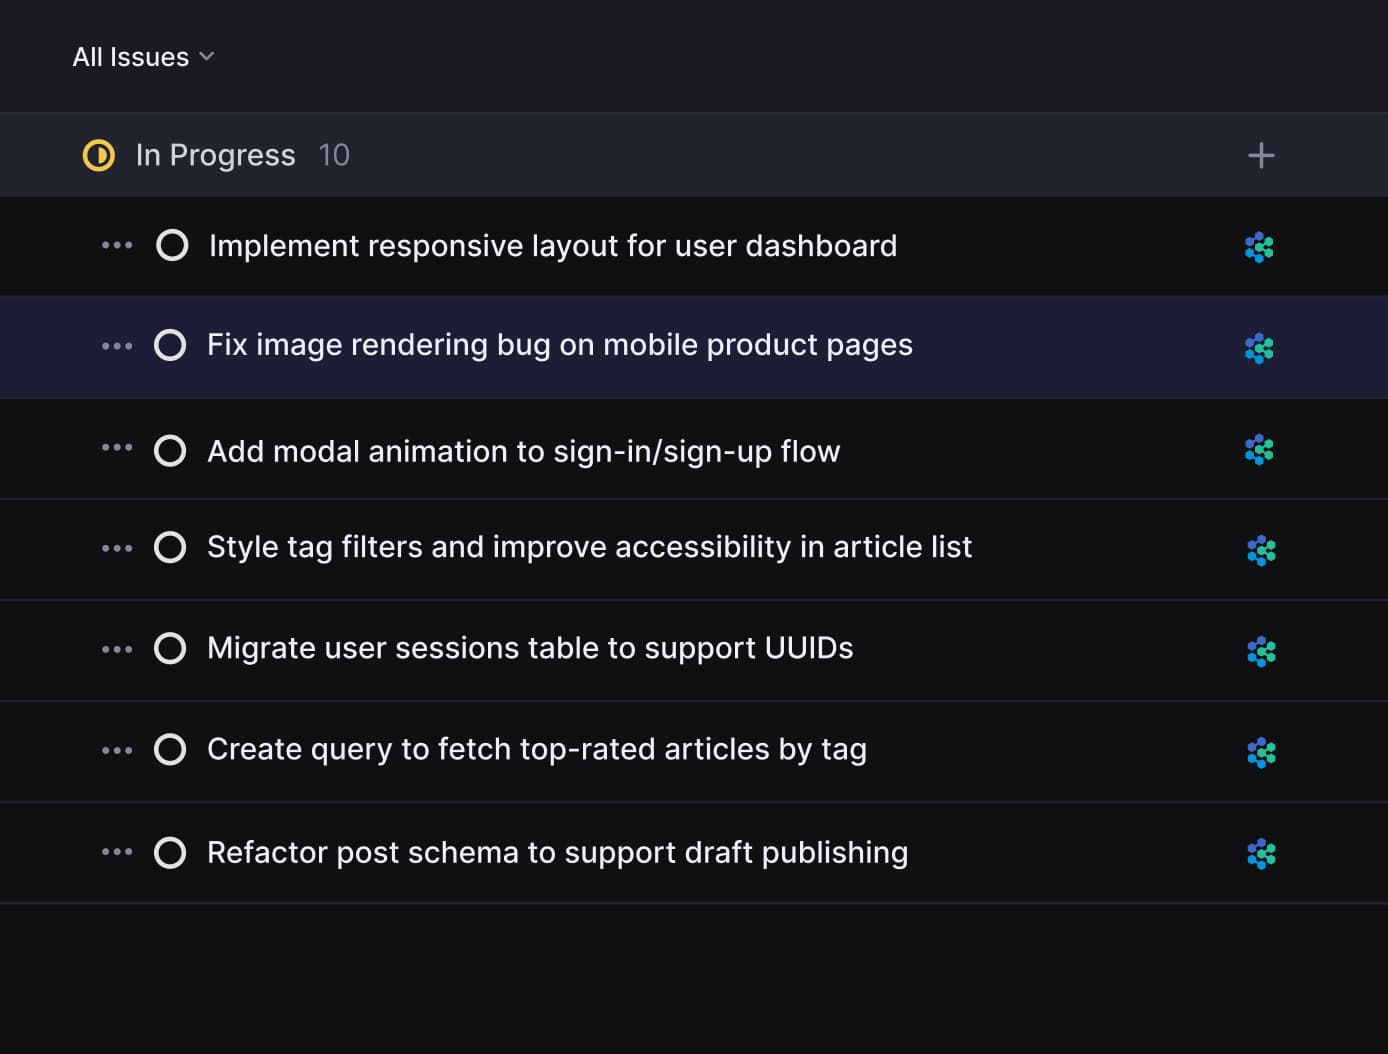
Task: Click assignee avatar on tag filters issue
Action: (x=1261, y=550)
